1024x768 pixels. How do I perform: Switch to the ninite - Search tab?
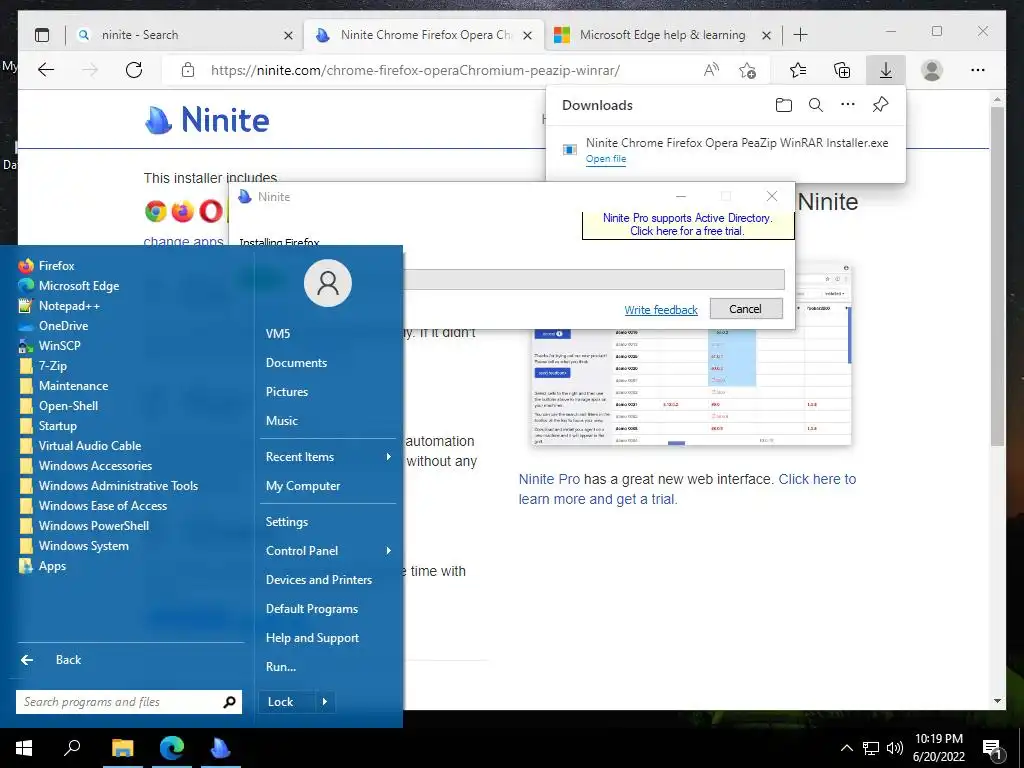point(185,35)
